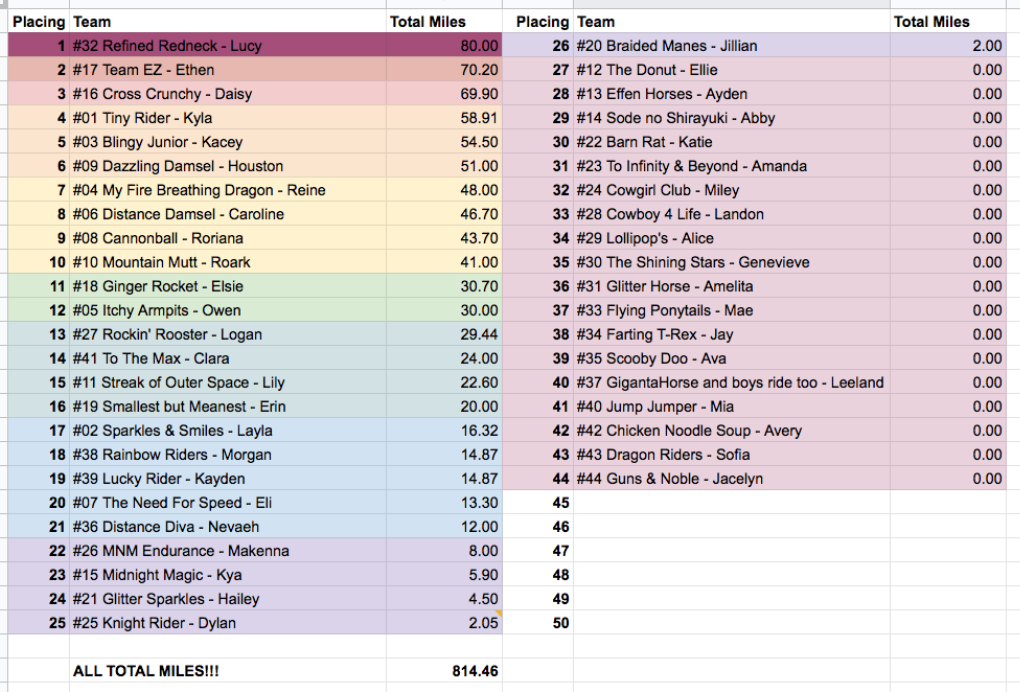Image resolution: width=1020 pixels, height=692 pixels.
Task: Select '#15 Midnight Magic - Kya' cell
Action: pos(228,575)
